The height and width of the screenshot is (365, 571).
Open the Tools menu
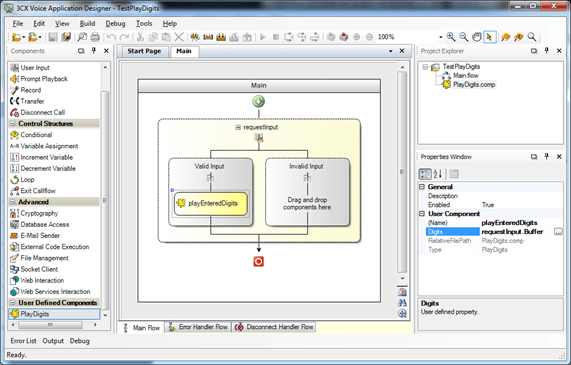pyautogui.click(x=144, y=23)
